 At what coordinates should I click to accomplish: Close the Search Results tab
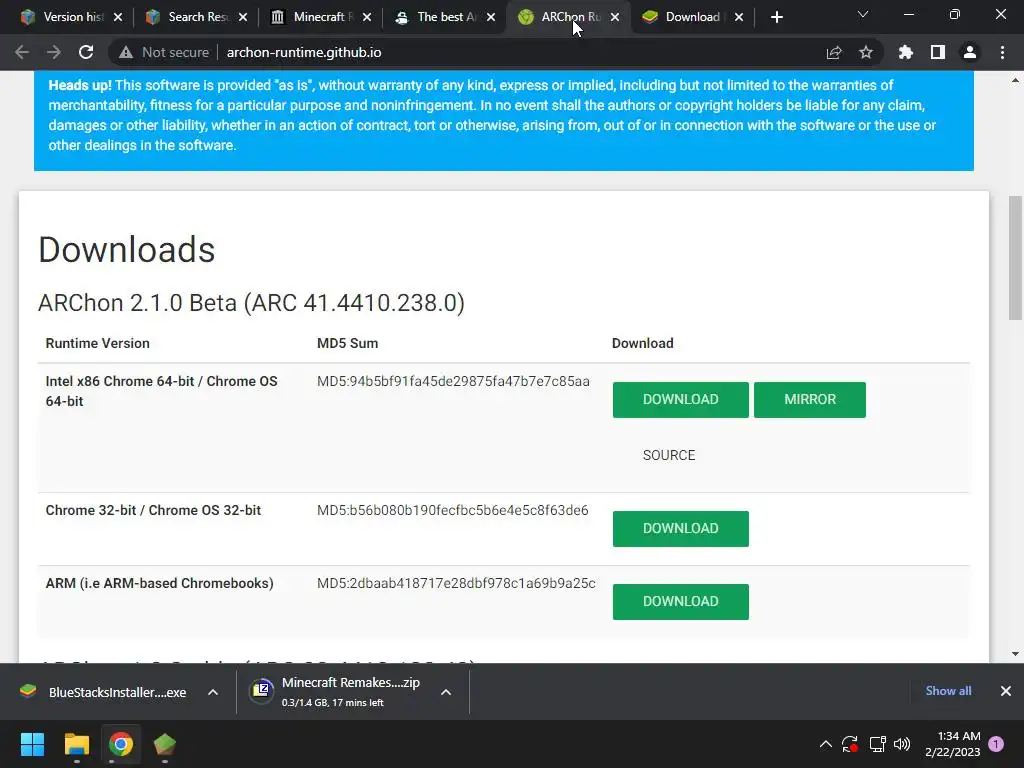point(243,17)
